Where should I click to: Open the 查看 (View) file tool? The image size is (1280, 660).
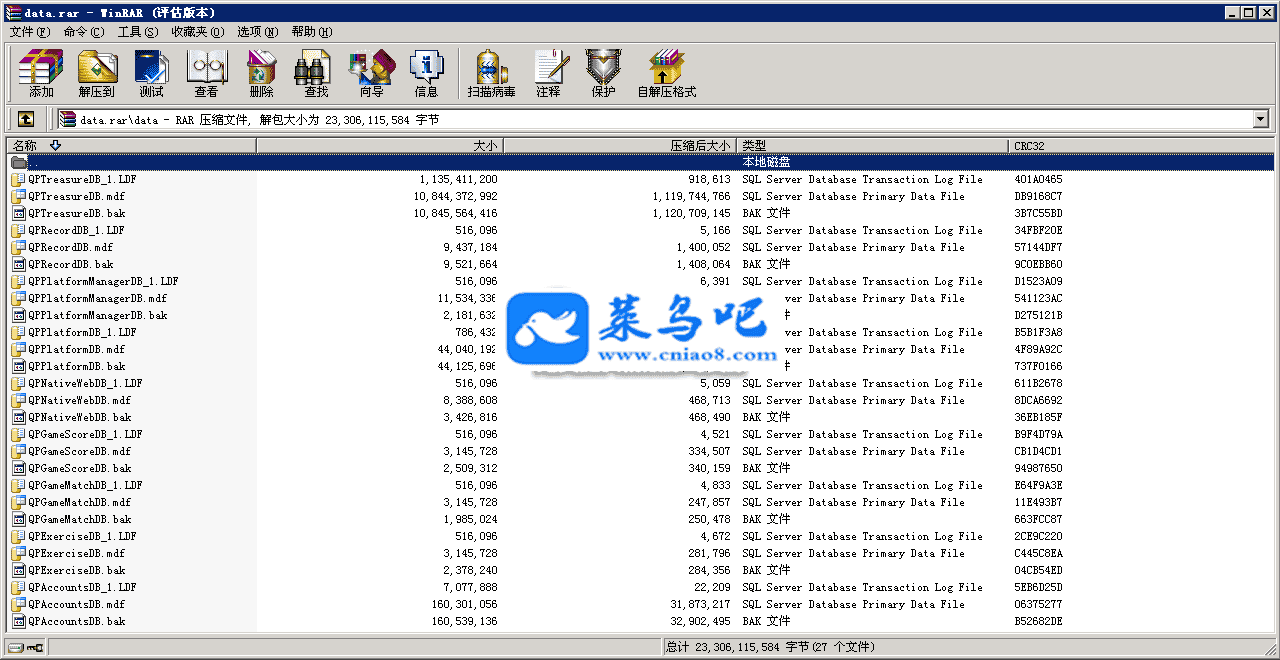tap(207, 74)
